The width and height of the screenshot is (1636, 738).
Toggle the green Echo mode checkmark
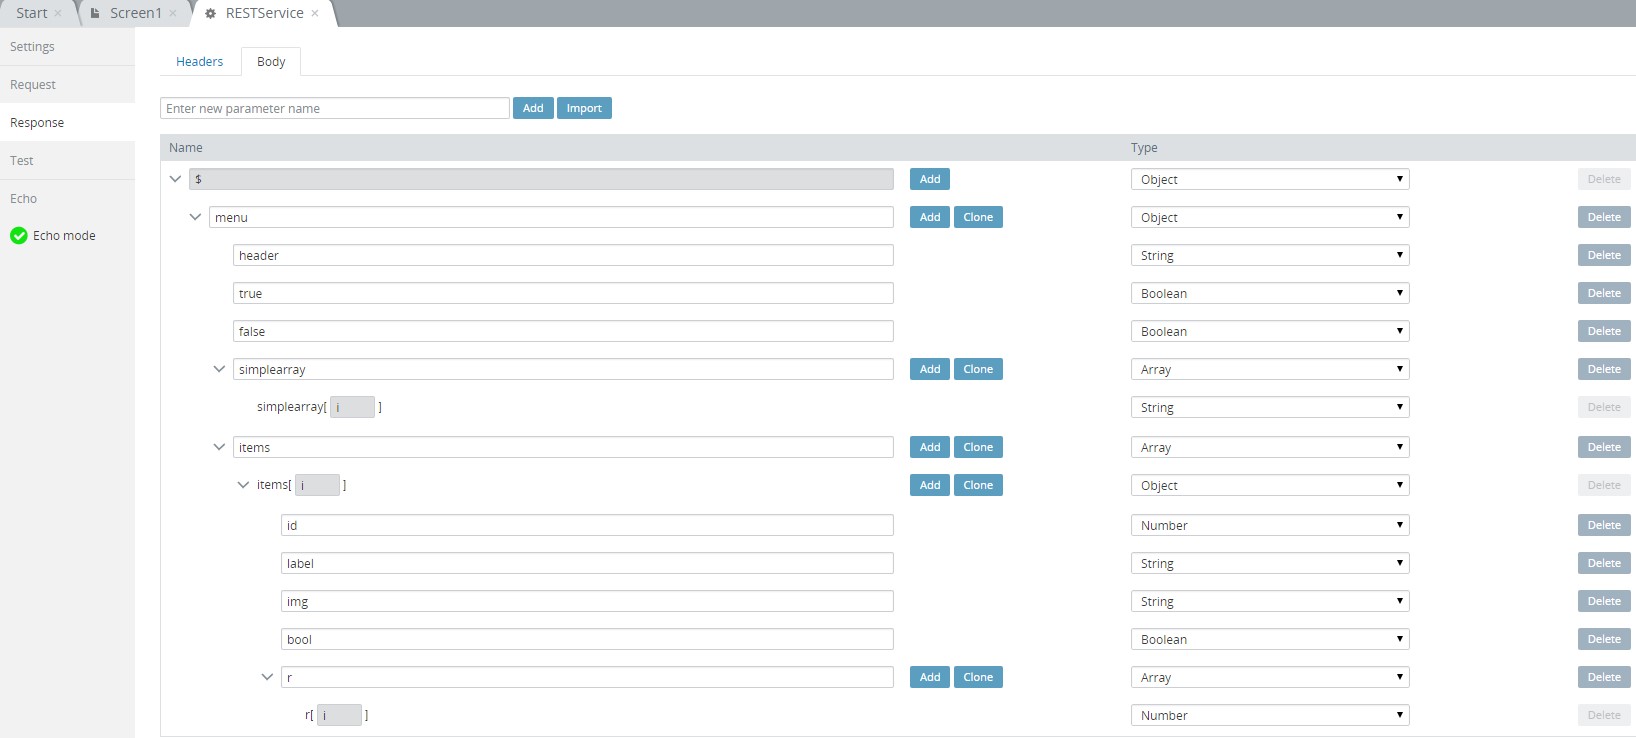tap(18, 236)
